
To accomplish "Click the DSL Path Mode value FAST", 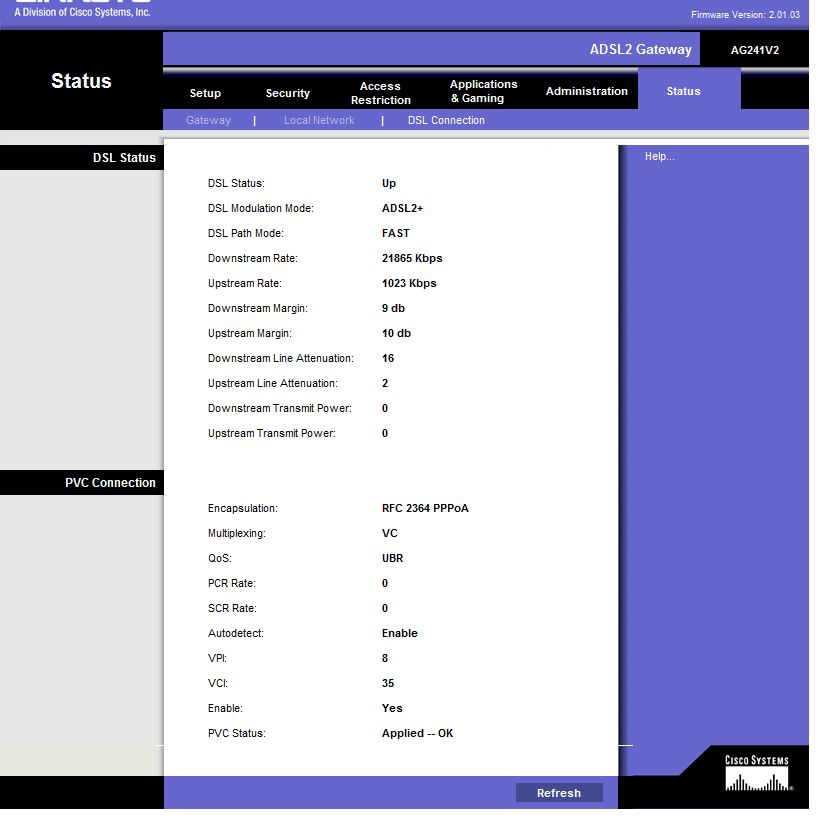I will click(395, 233).
